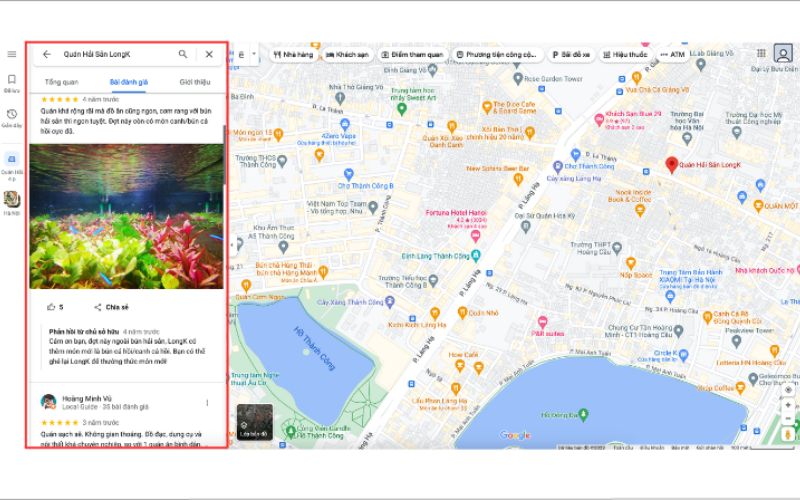The height and width of the screenshot is (500, 800).
Task: Click the Rose Garden Tower marker
Action: 518,79
